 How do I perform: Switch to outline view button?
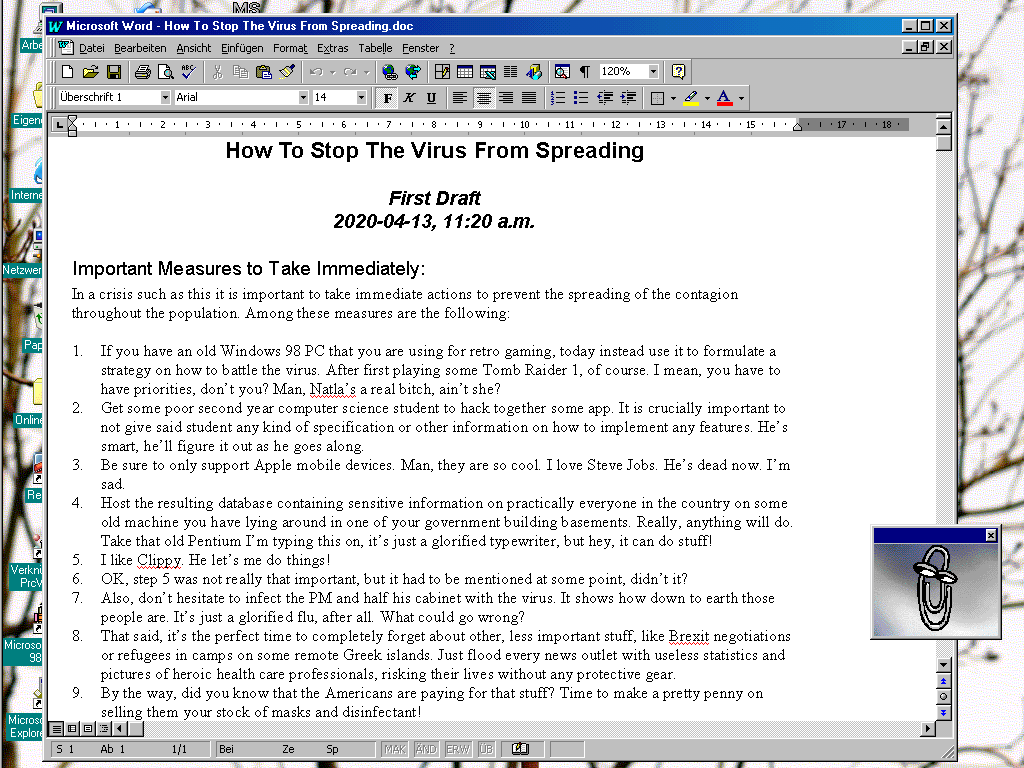click(x=103, y=728)
